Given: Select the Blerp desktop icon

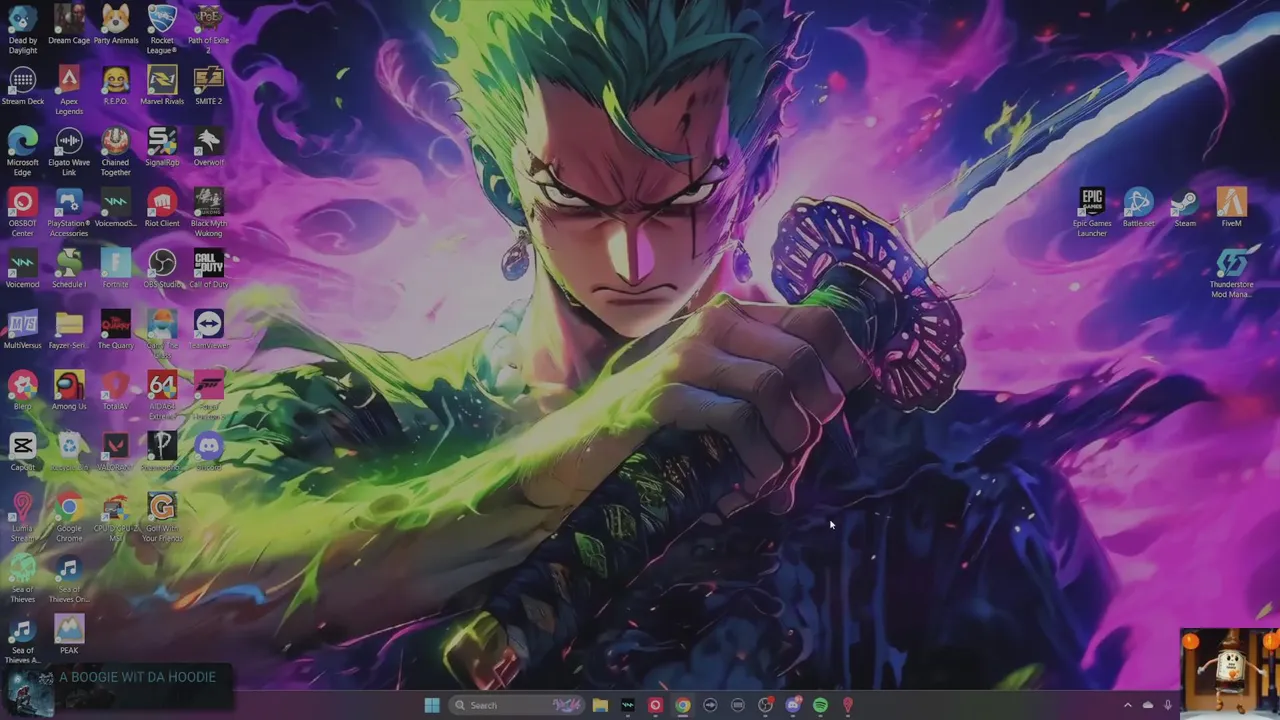Looking at the screenshot, I should (22, 385).
